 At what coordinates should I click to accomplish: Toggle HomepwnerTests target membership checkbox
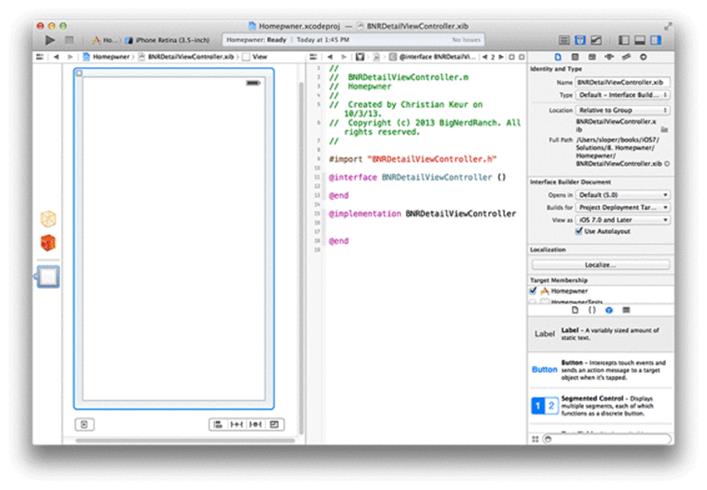[533, 301]
